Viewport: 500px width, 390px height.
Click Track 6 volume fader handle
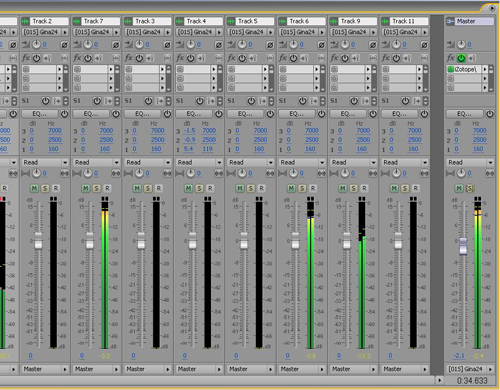[295, 241]
